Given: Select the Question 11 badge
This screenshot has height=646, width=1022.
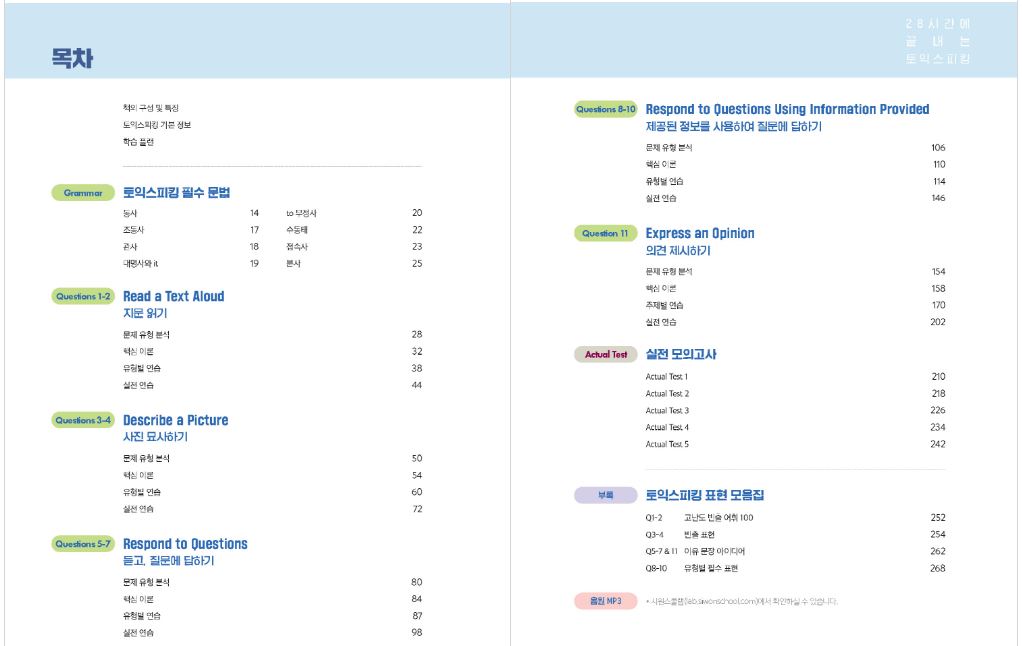Looking at the screenshot, I should tap(606, 234).
